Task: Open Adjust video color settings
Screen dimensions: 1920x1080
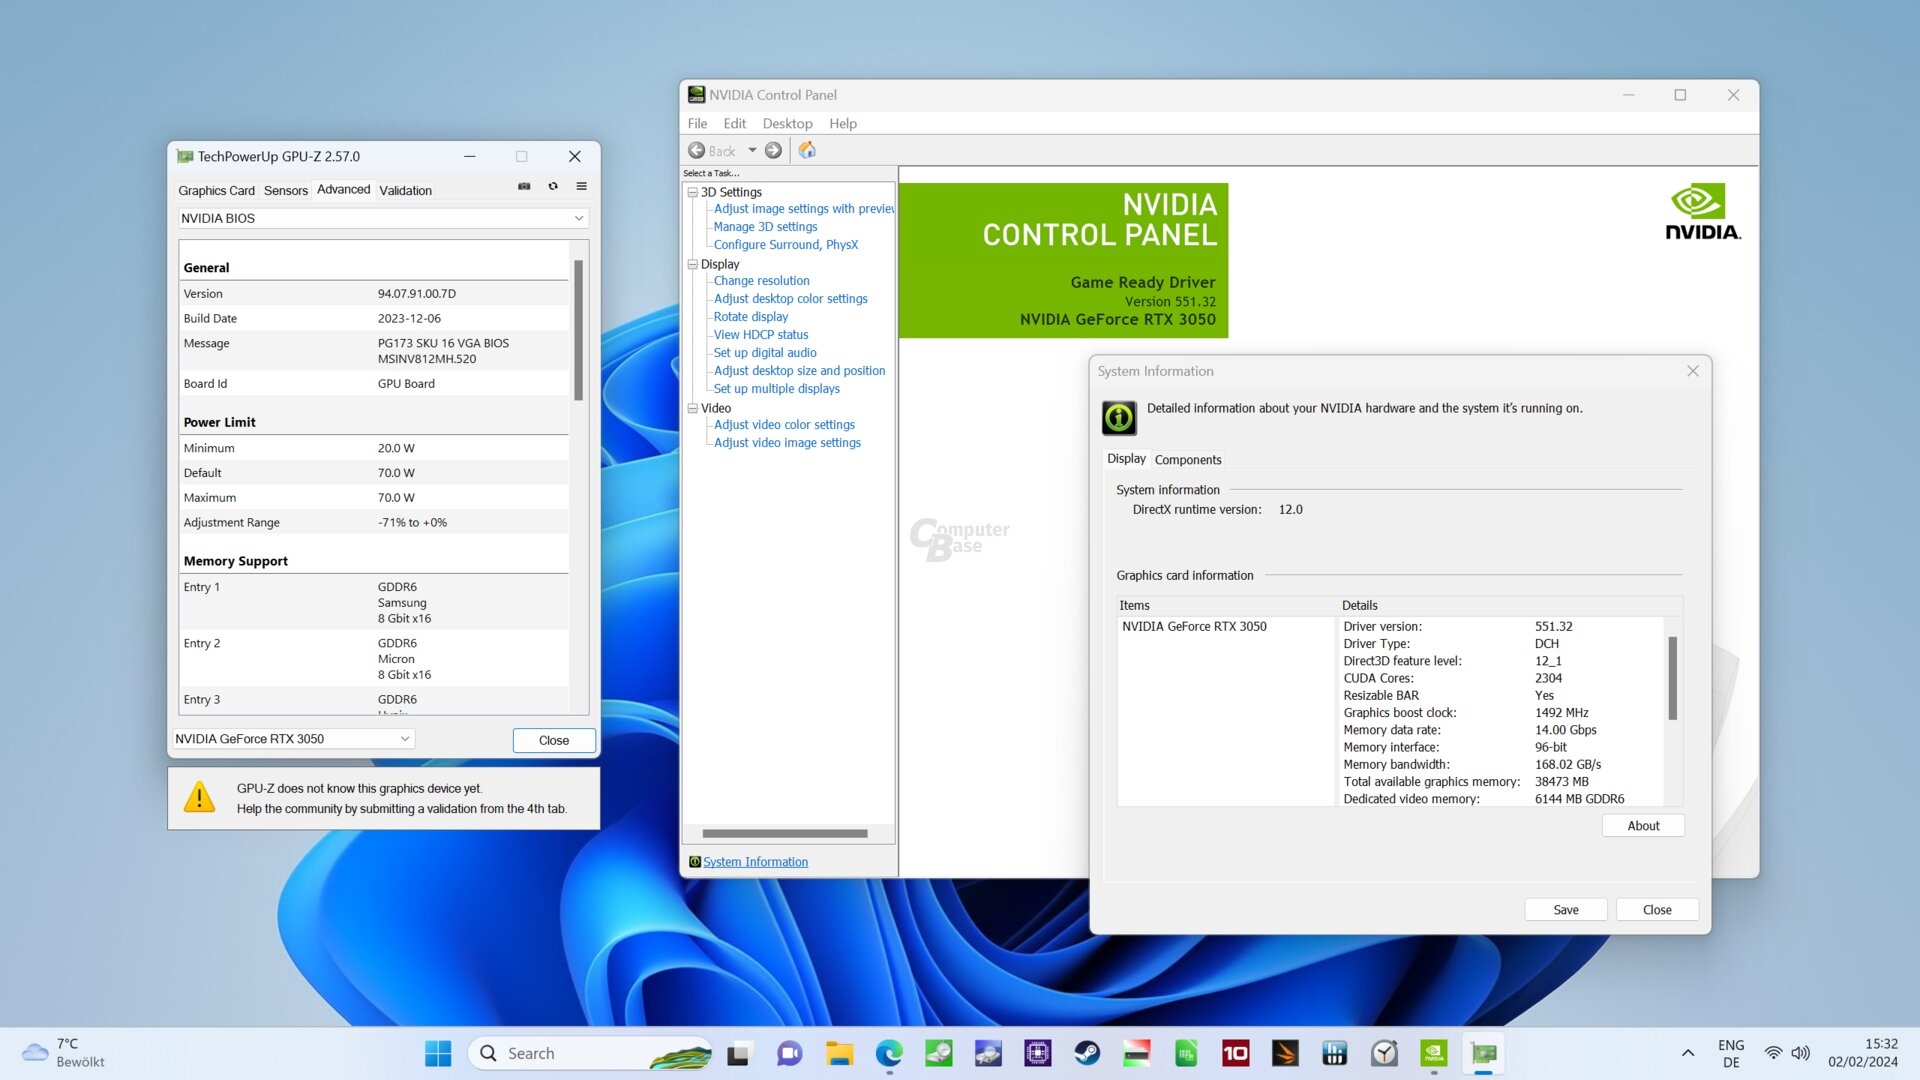Action: (784, 425)
